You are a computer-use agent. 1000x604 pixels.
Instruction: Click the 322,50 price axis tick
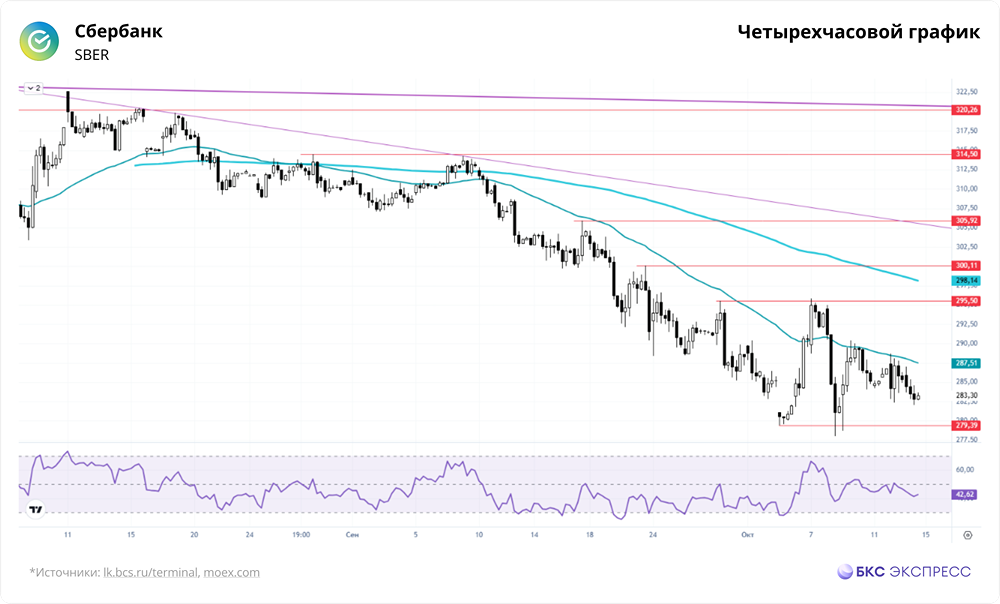tap(966, 92)
